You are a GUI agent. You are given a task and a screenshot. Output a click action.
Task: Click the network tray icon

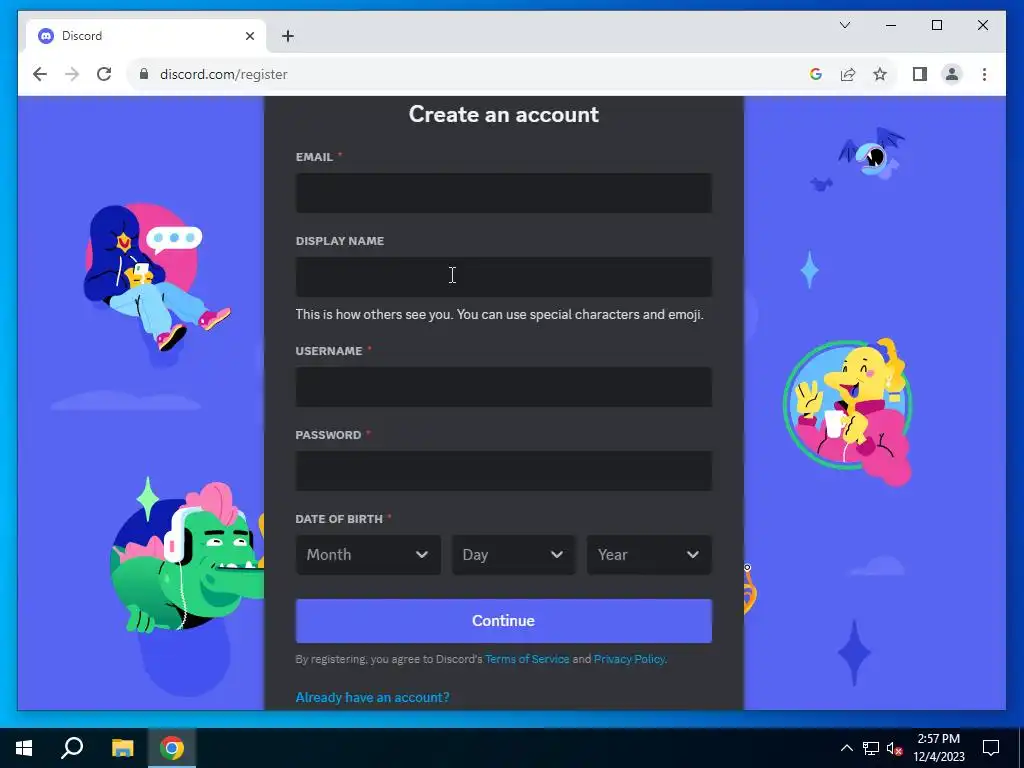coord(871,748)
